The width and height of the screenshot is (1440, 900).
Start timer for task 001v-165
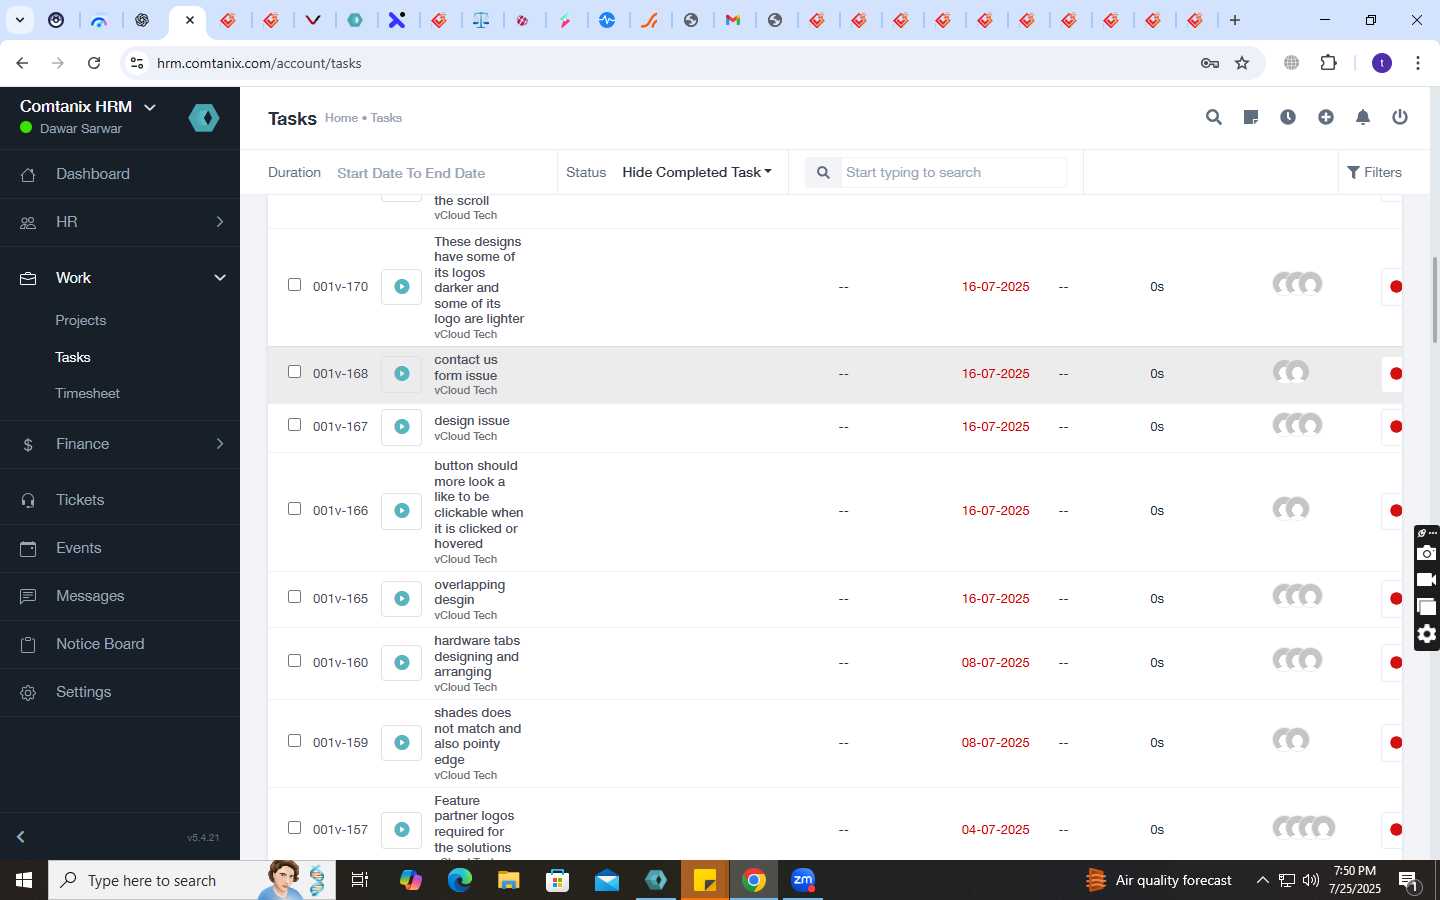pyautogui.click(x=402, y=599)
